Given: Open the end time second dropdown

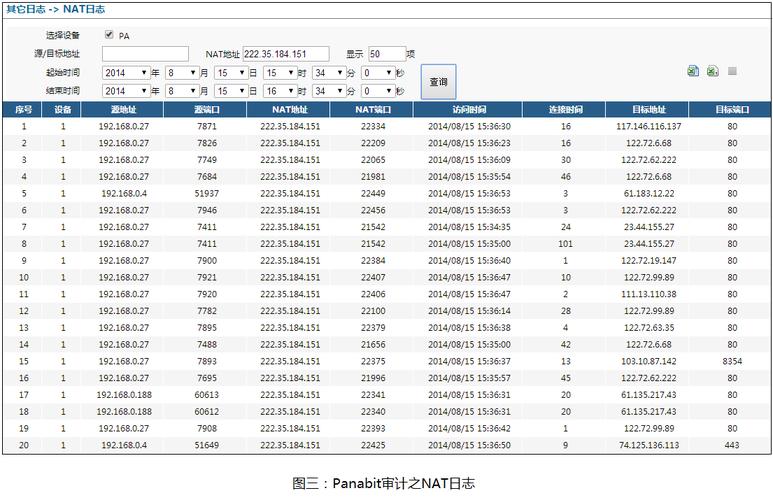Looking at the screenshot, I should coord(378,91).
